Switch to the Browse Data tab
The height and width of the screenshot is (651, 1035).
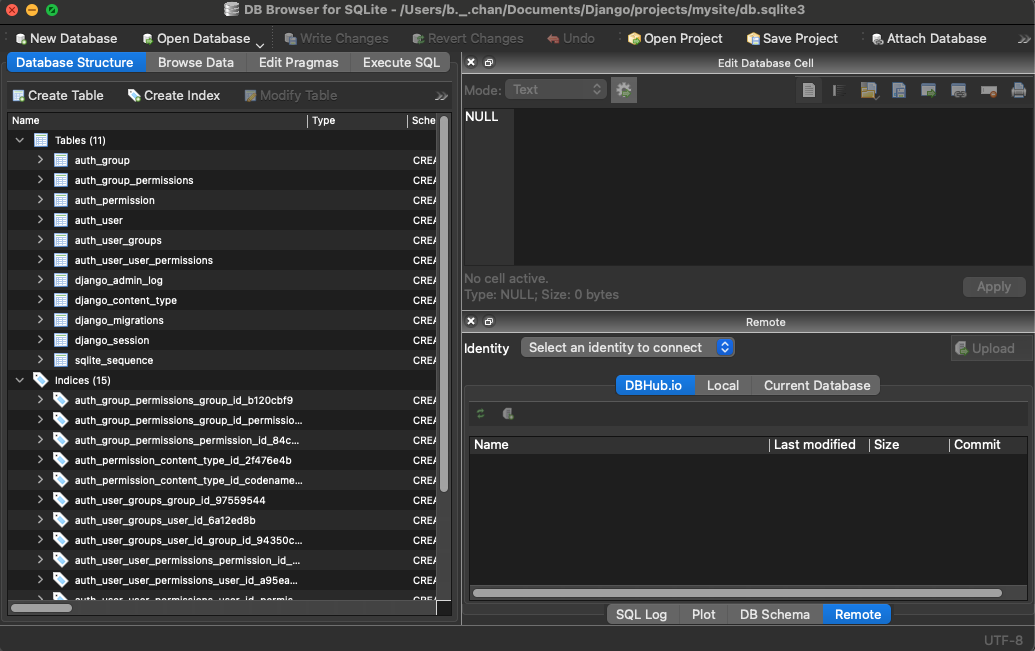click(x=196, y=62)
